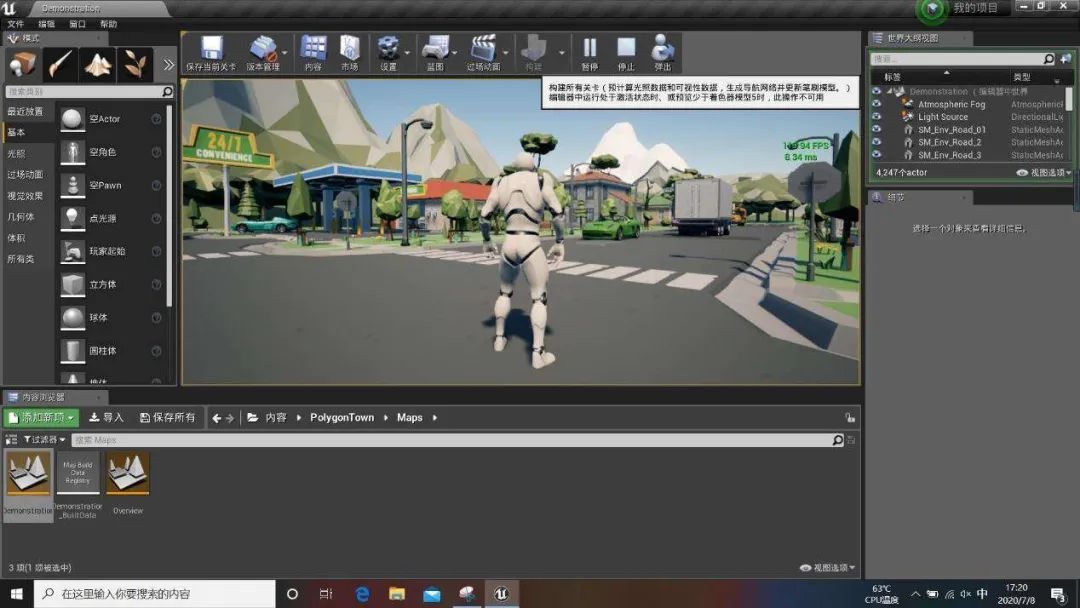Open the Windows notification center

[x=1059, y=594]
